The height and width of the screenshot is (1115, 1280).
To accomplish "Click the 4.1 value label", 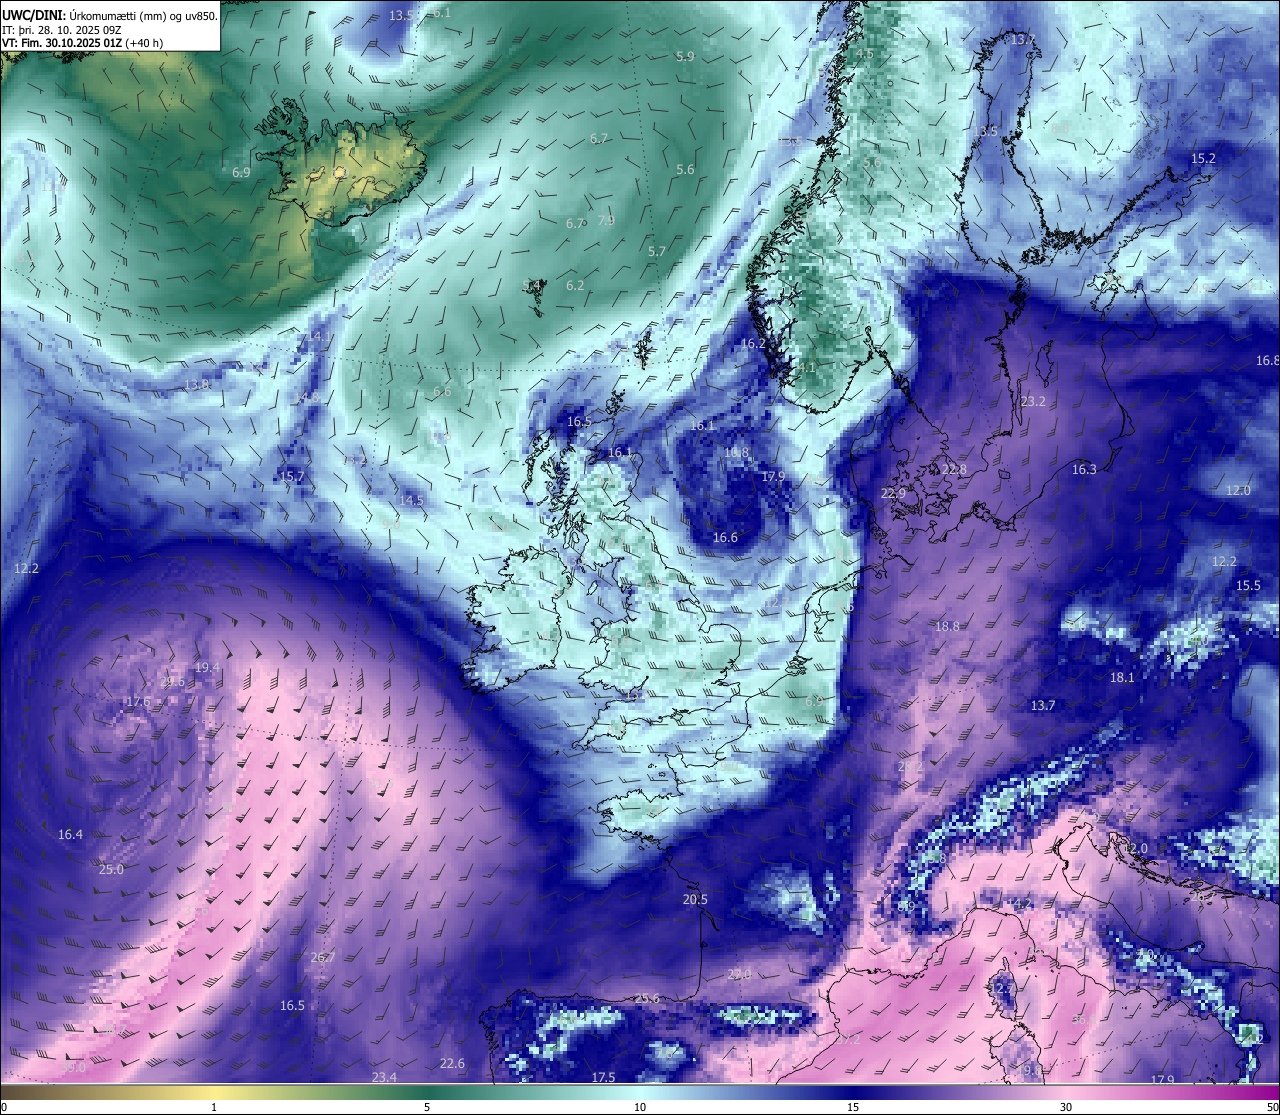I will (x=807, y=369).
